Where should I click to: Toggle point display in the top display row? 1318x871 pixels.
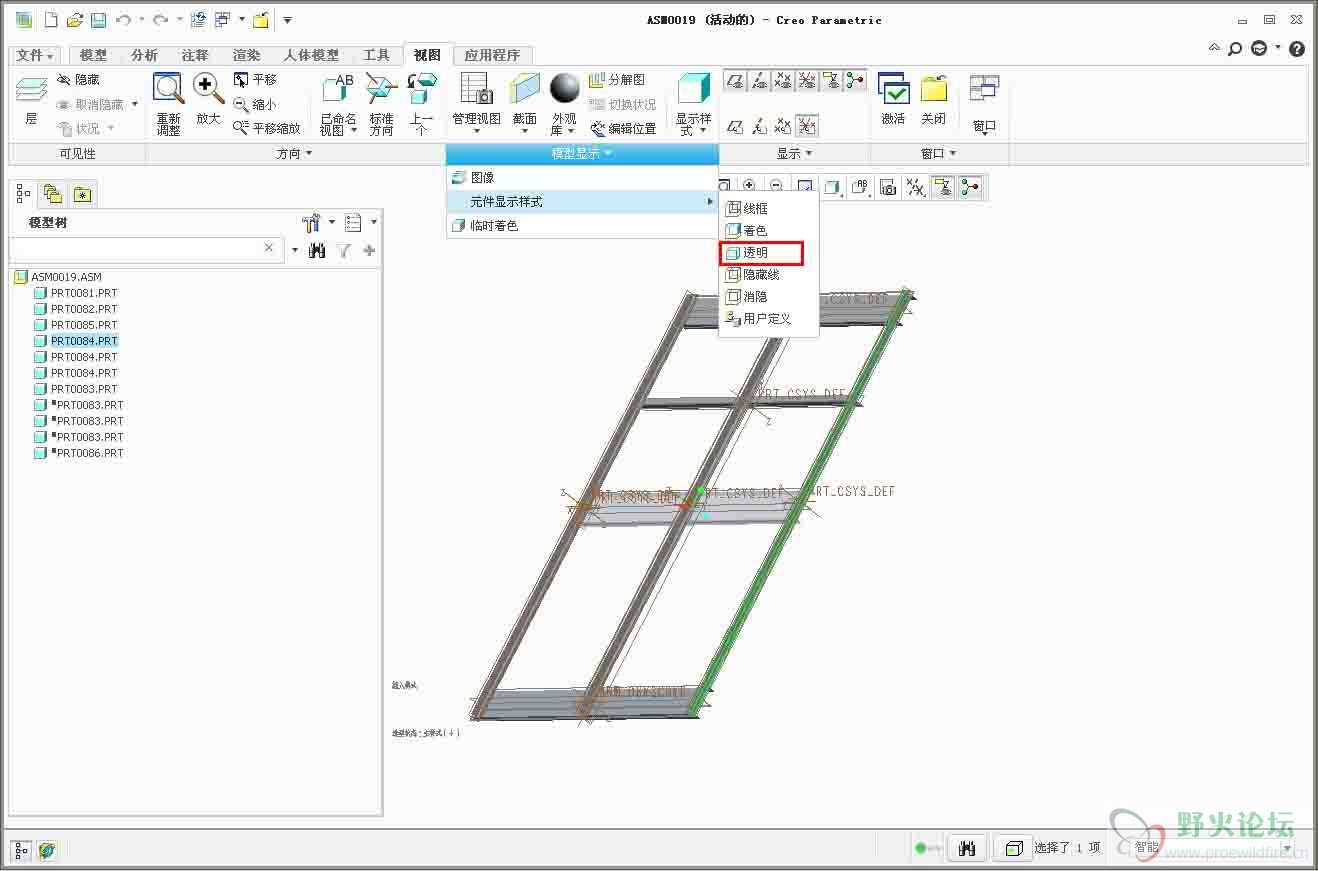[x=783, y=81]
